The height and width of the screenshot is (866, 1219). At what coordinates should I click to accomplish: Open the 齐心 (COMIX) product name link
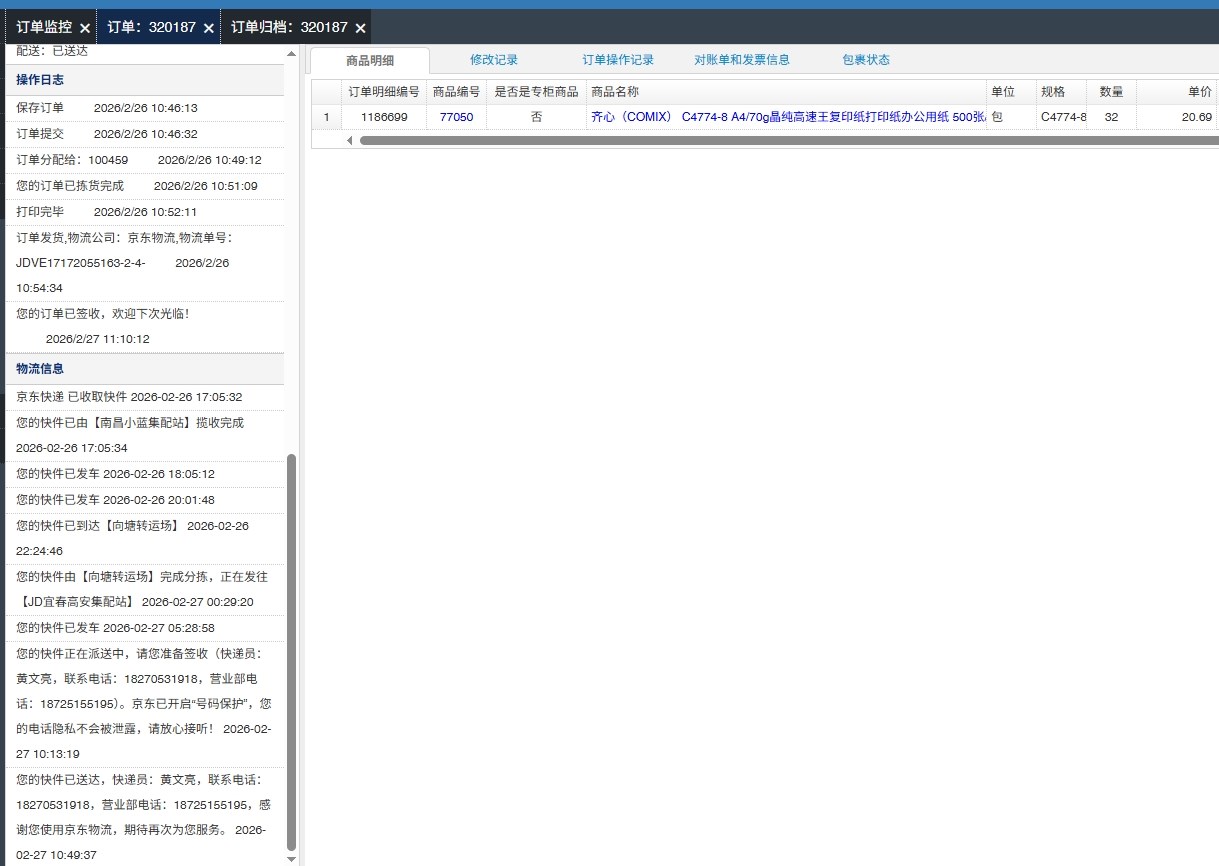(787, 117)
